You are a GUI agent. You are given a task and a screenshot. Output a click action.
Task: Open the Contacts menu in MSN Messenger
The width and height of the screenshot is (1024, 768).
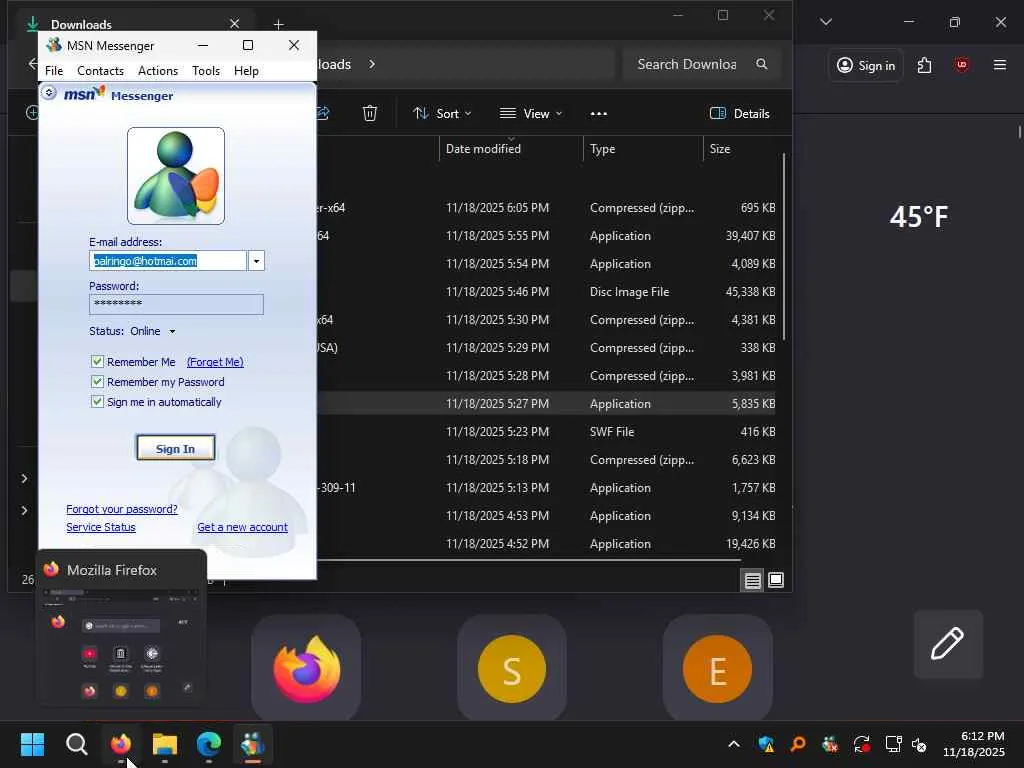[x=100, y=71]
